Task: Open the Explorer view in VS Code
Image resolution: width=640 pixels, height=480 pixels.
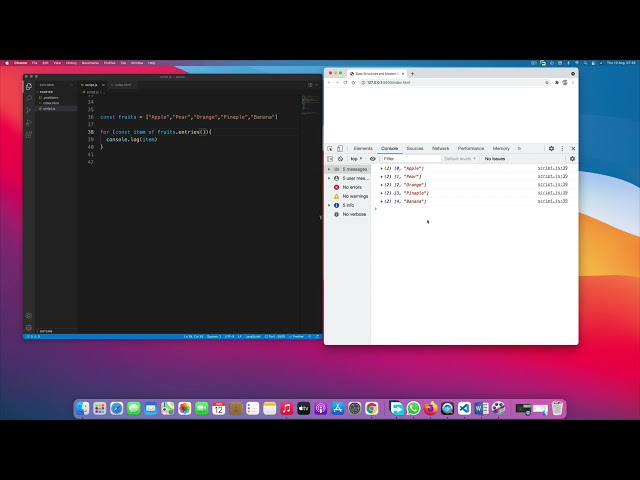Action: (29, 87)
